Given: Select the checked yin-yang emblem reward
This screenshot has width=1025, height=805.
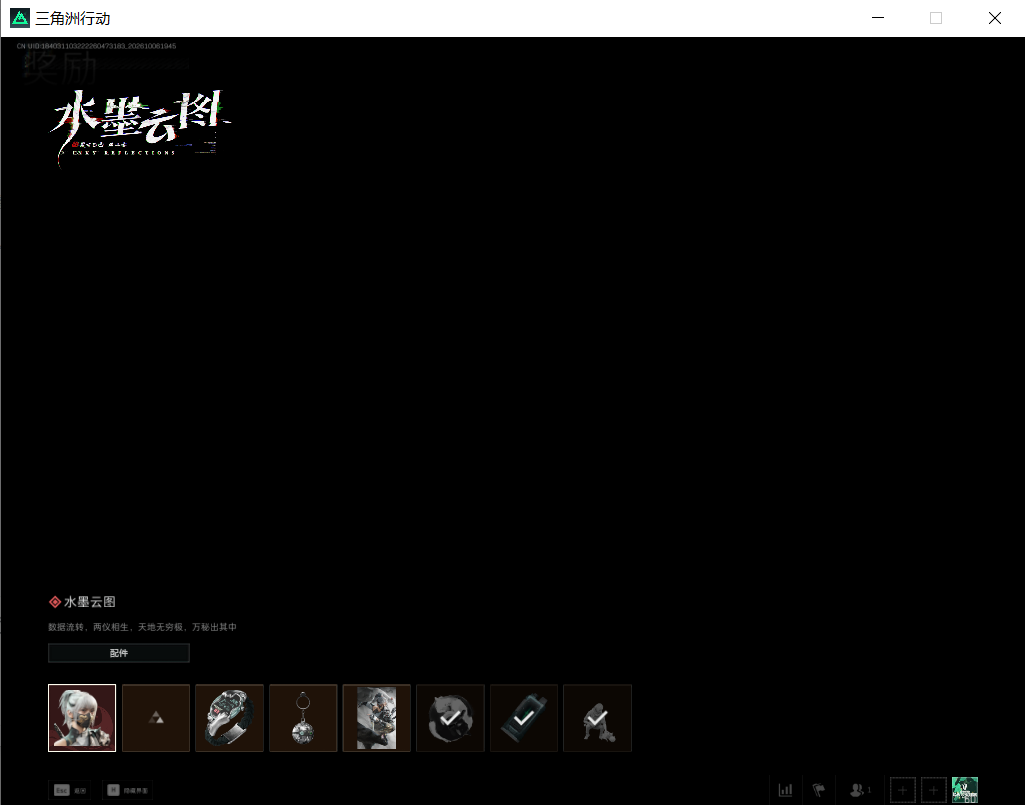Looking at the screenshot, I should point(450,718).
